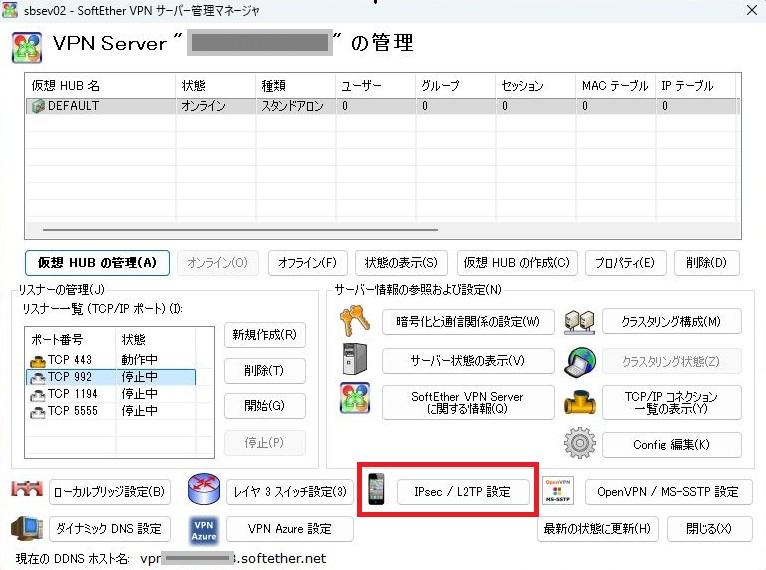
Task: Click 開始(G) to start listener
Action: pyautogui.click(x=265, y=405)
